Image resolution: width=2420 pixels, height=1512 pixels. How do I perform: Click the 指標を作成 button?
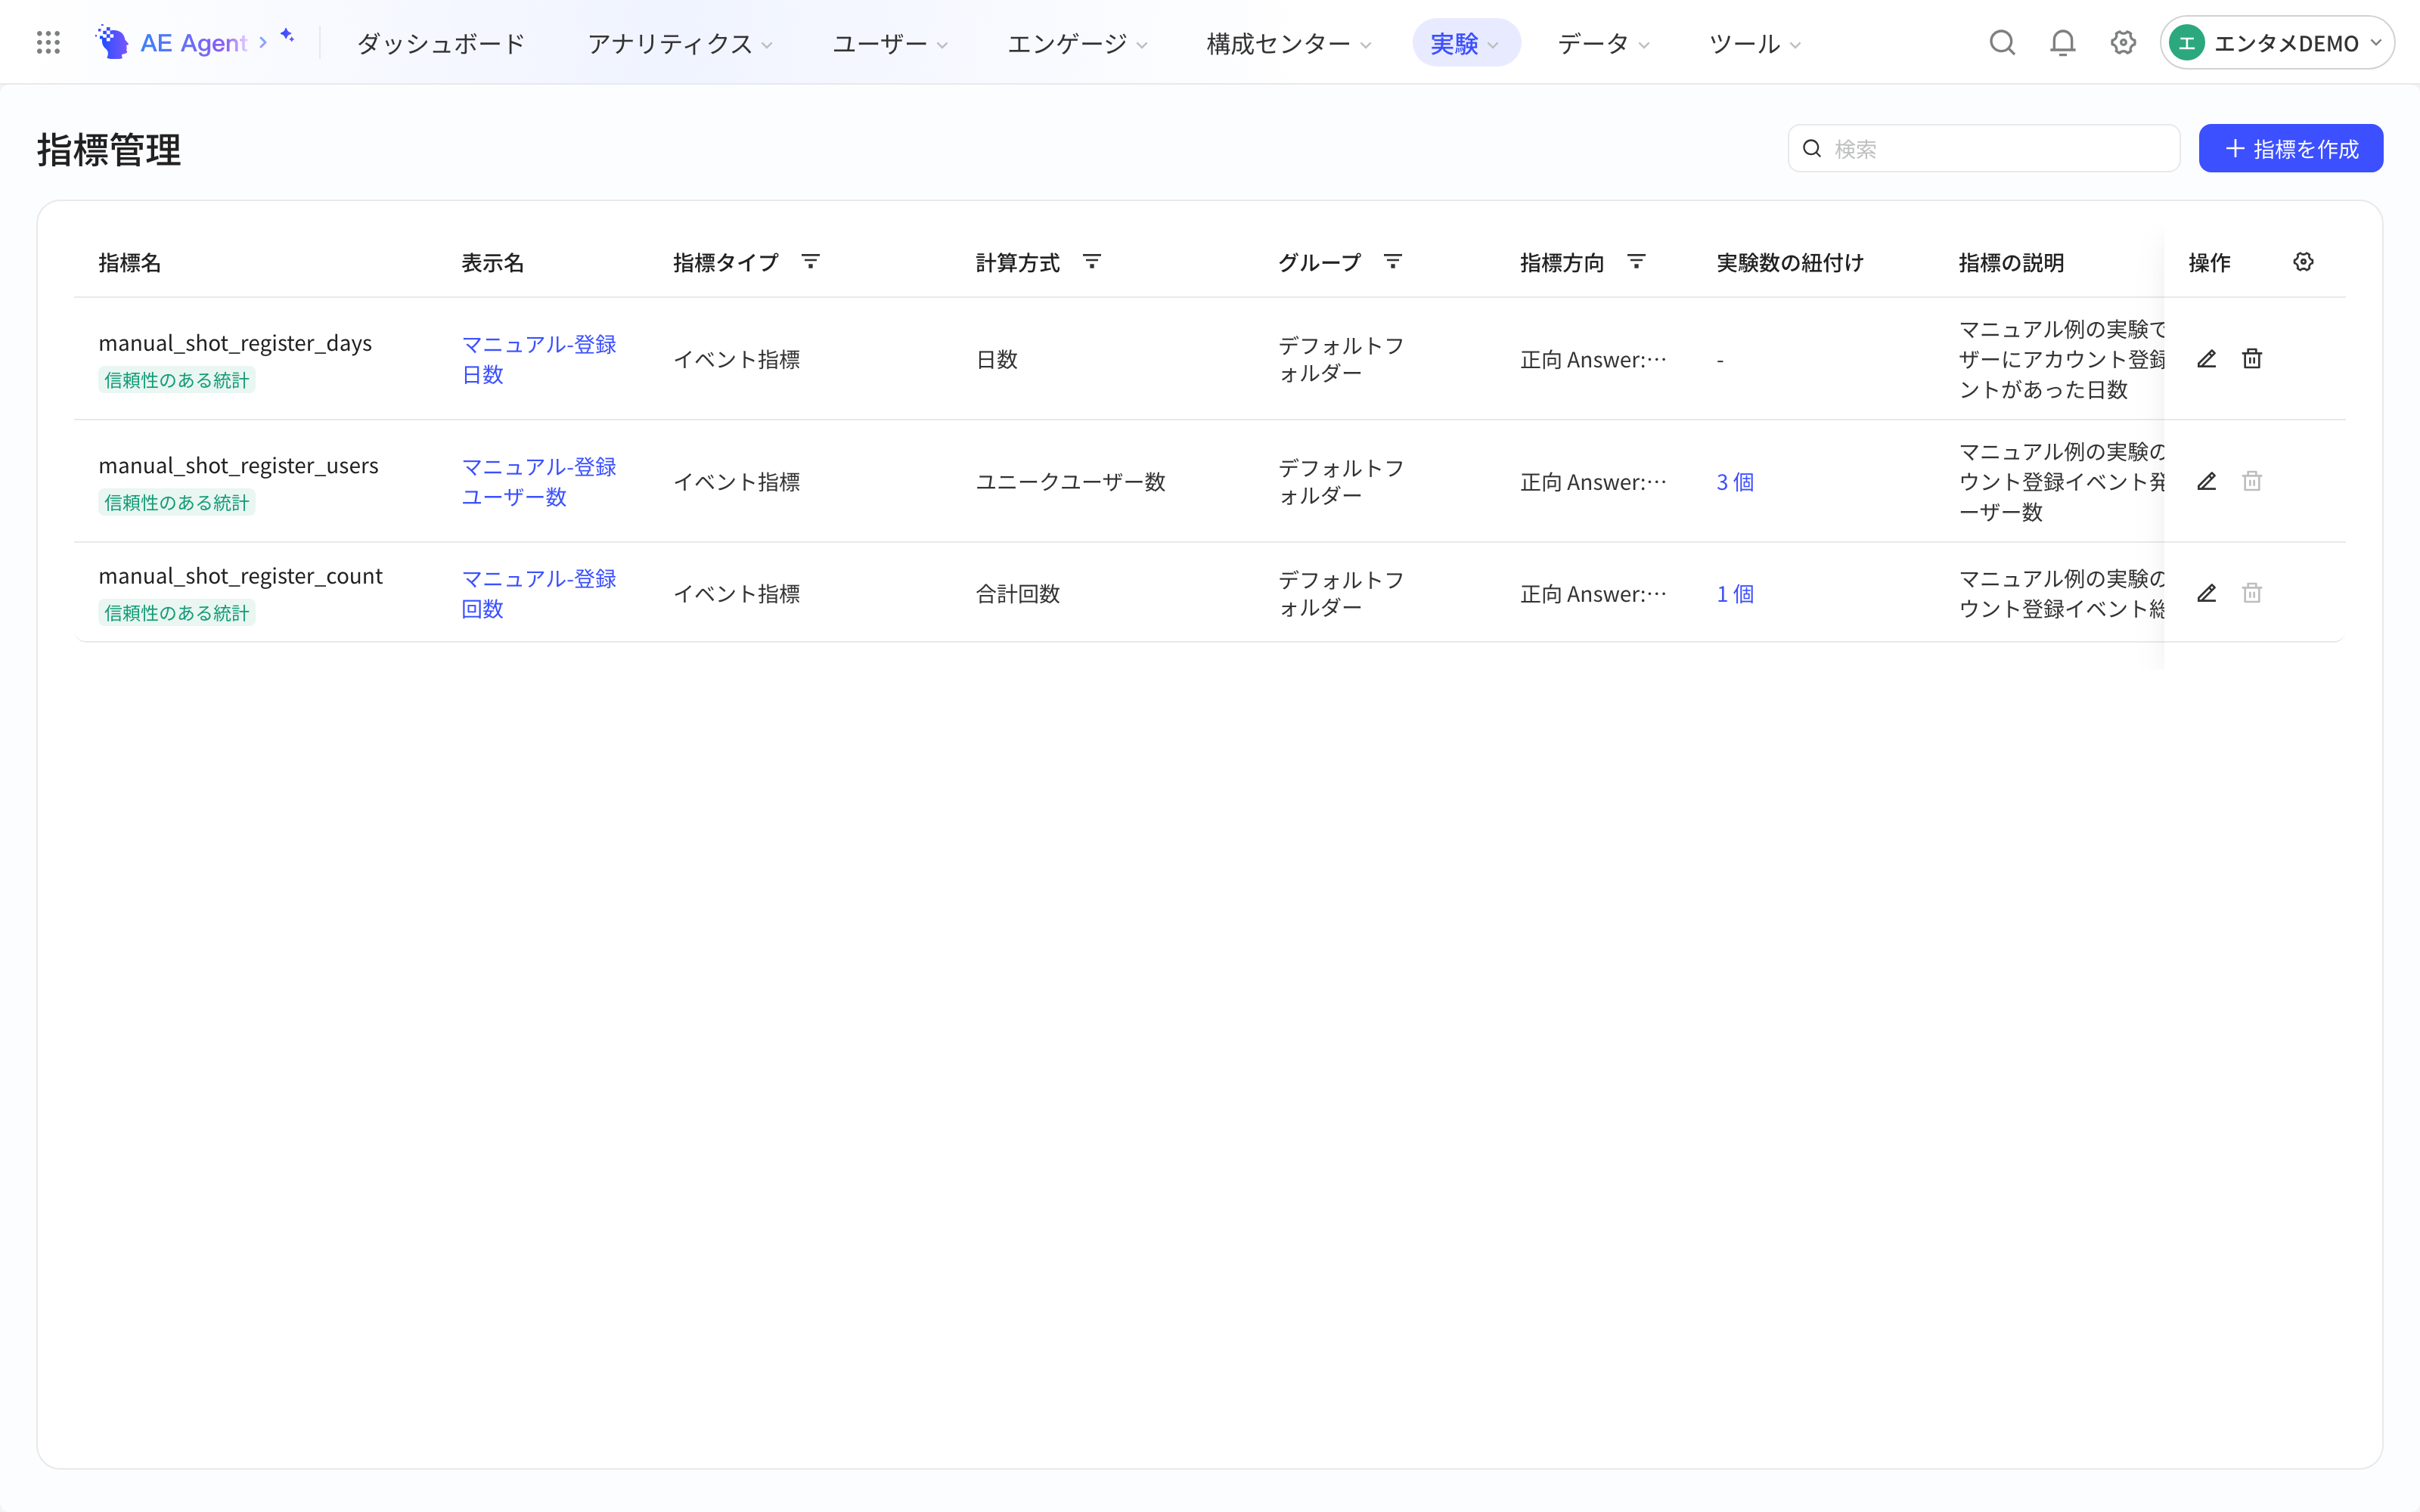tap(2290, 149)
